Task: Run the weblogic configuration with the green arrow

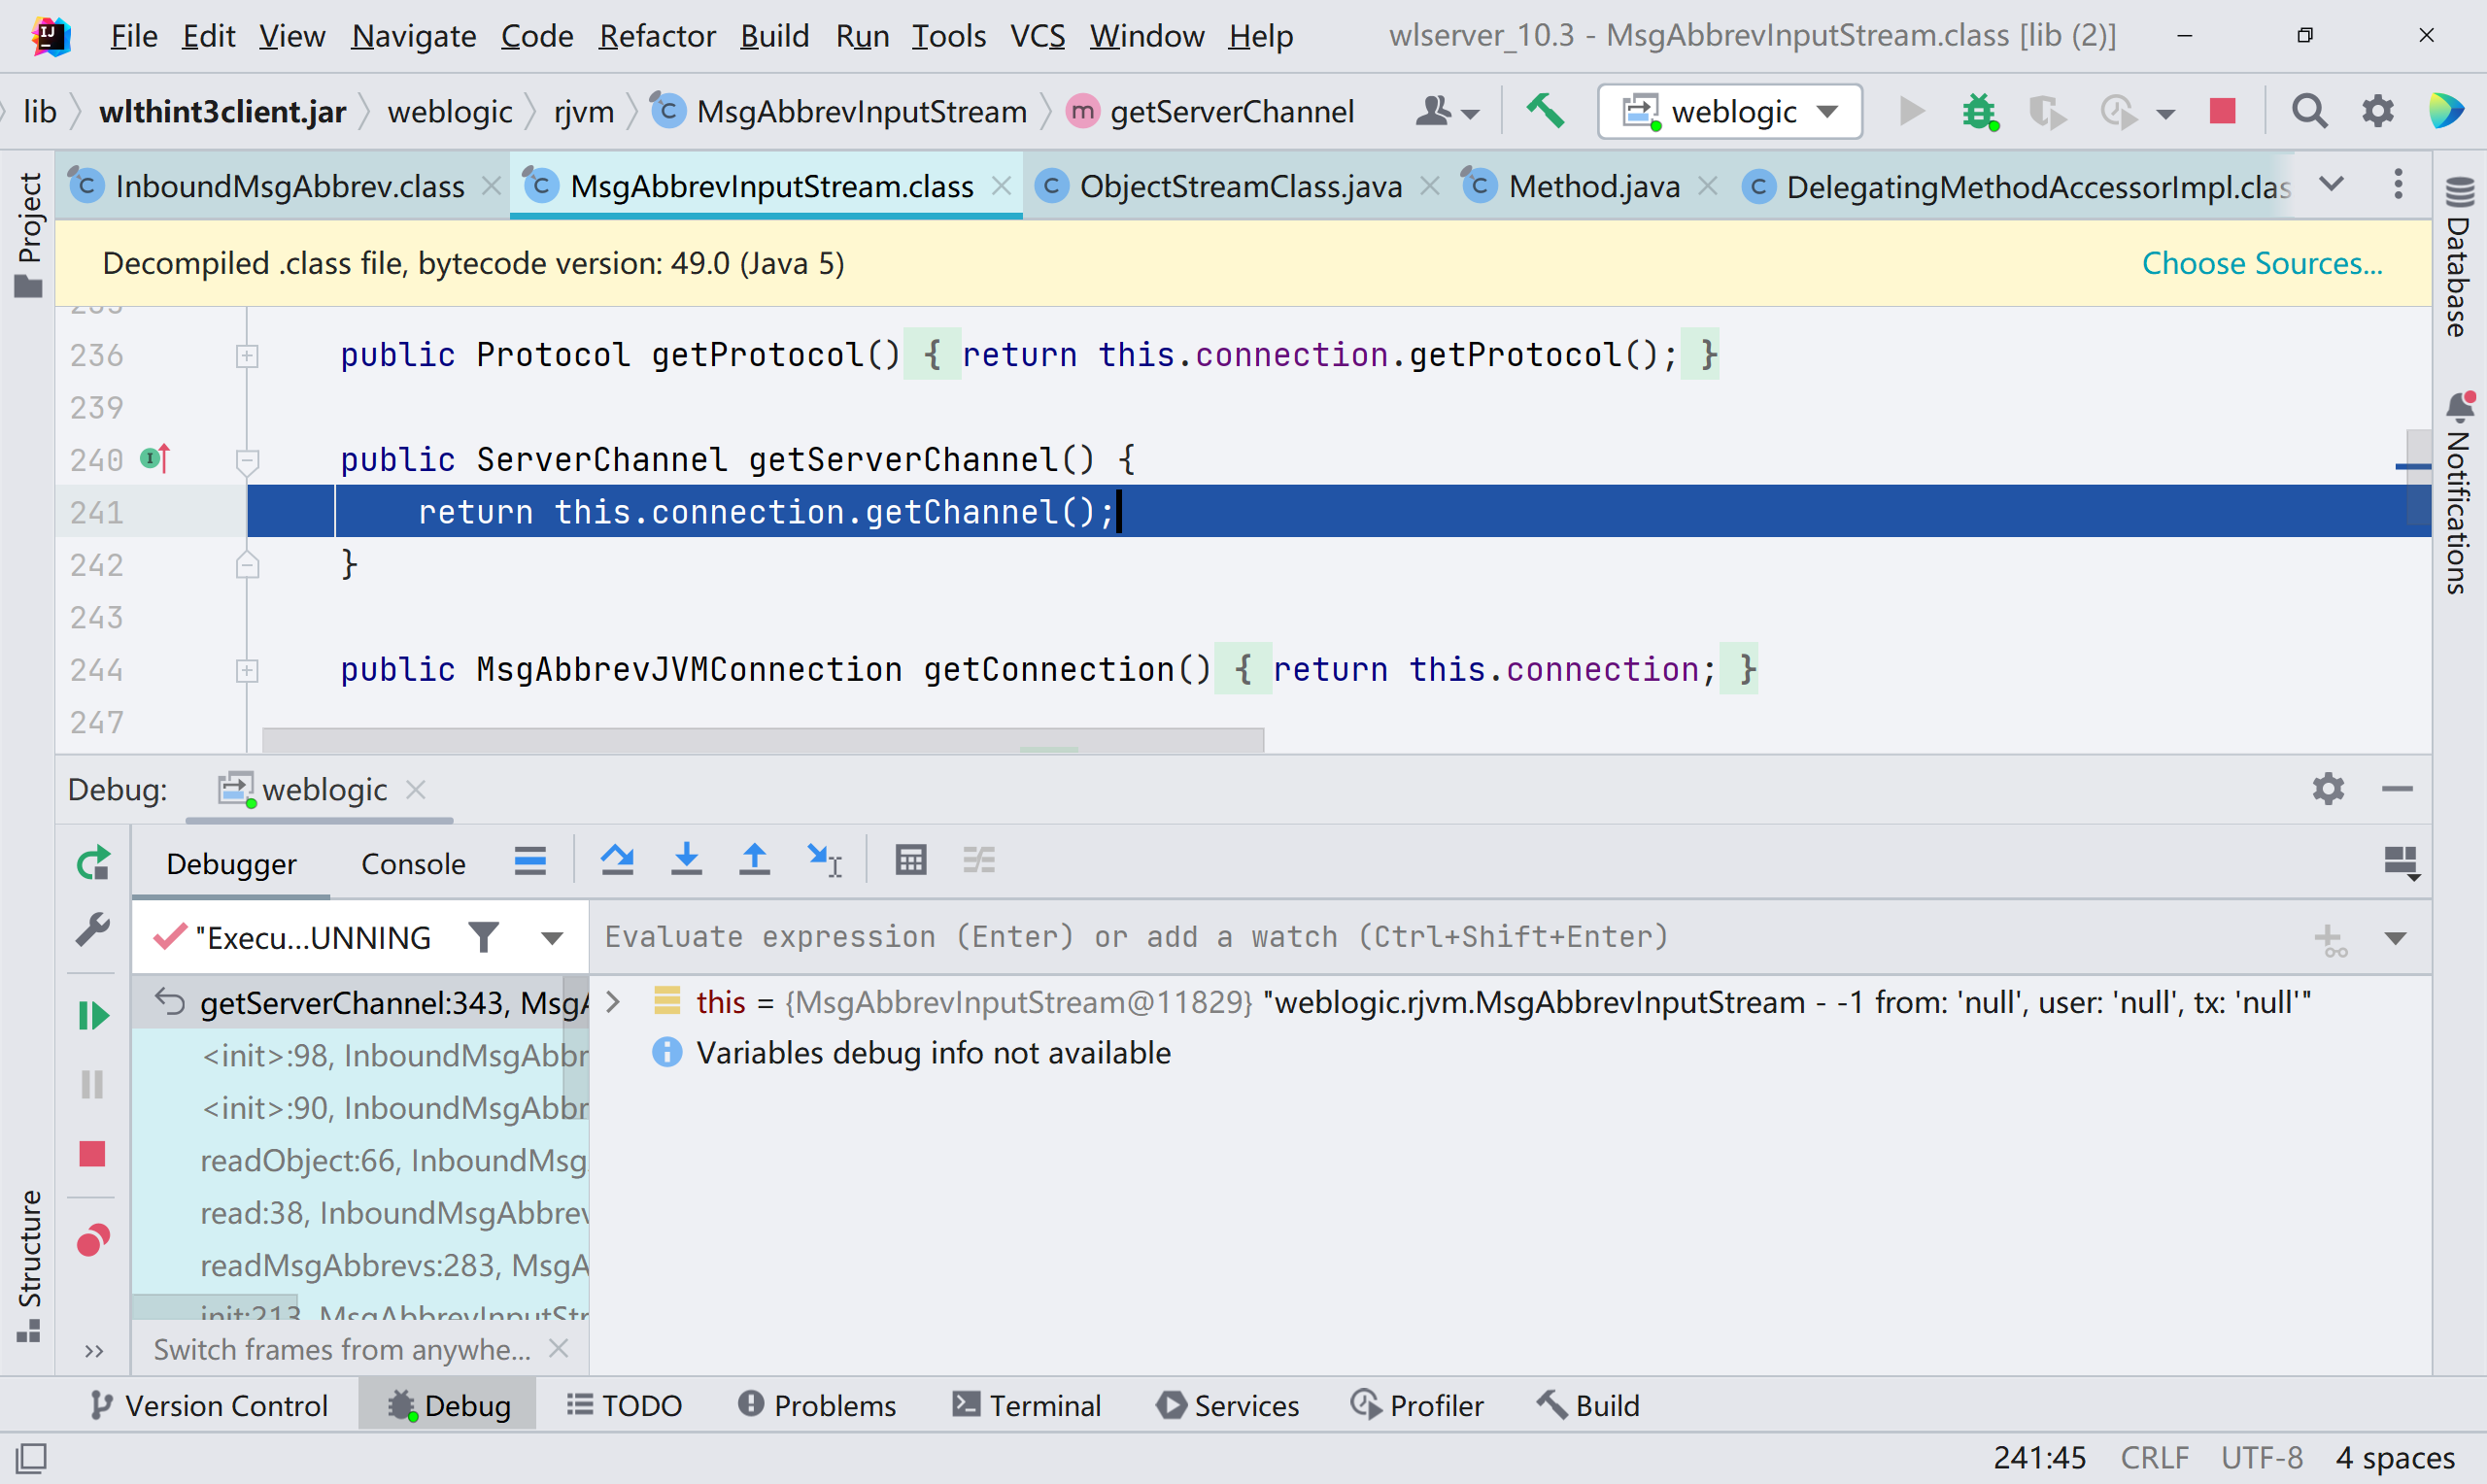Action: pos(1910,111)
